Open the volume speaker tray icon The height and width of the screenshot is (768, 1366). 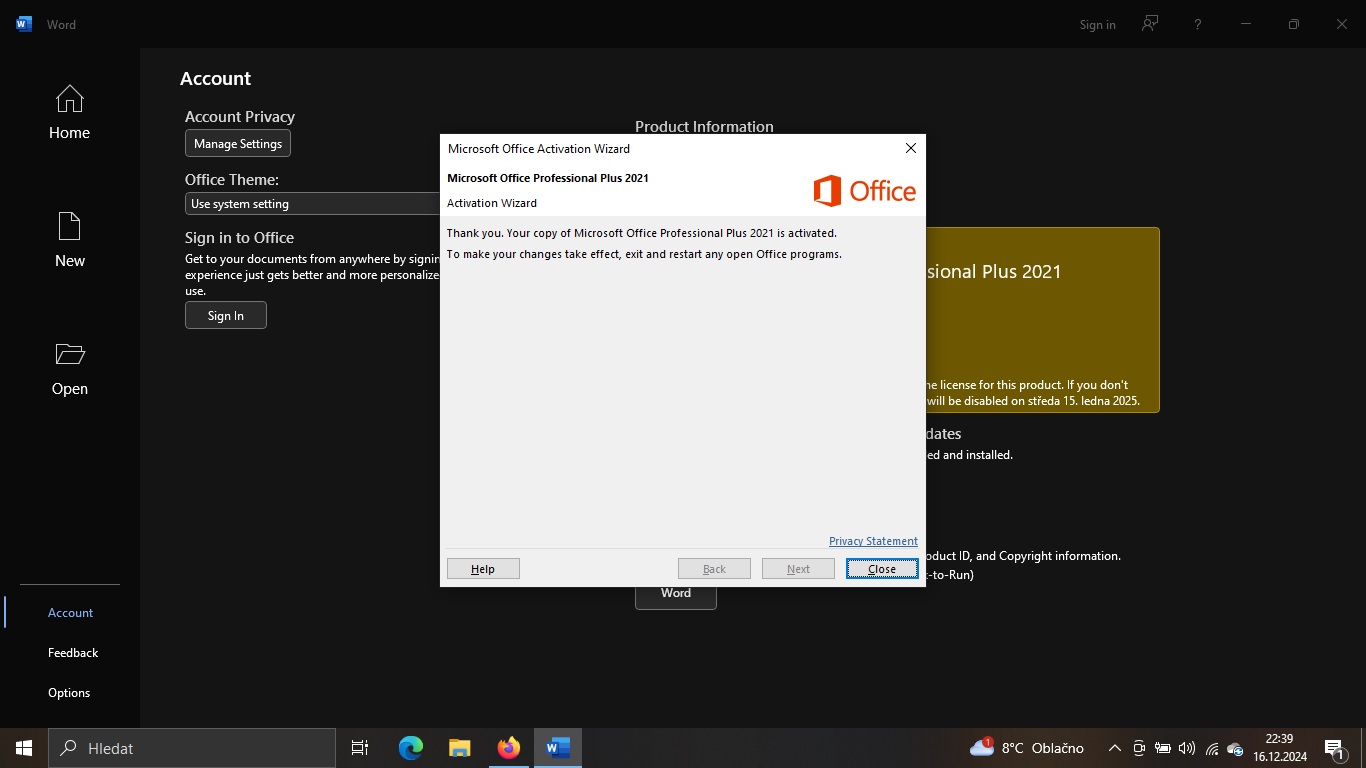coord(1187,748)
